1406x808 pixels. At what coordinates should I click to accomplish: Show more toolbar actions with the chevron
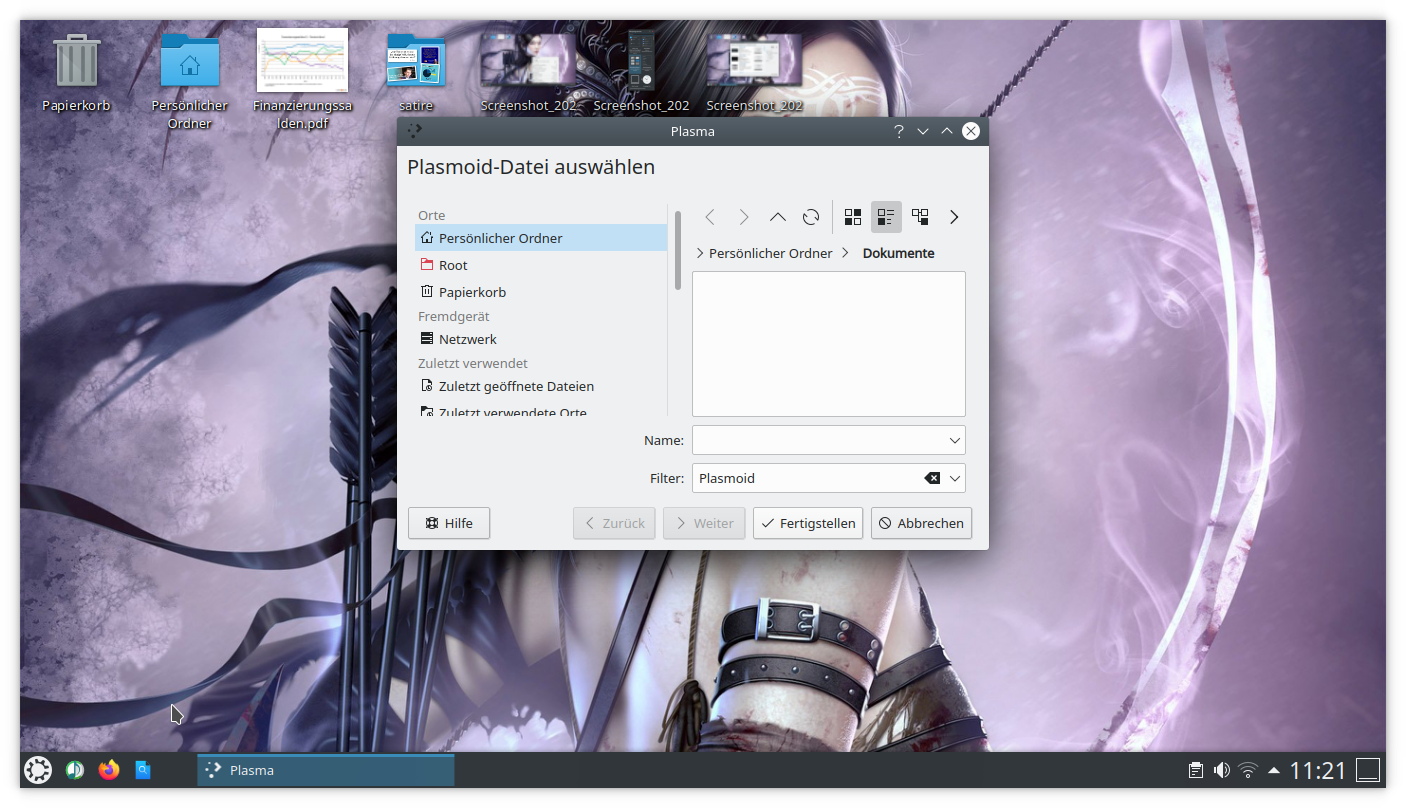click(954, 217)
